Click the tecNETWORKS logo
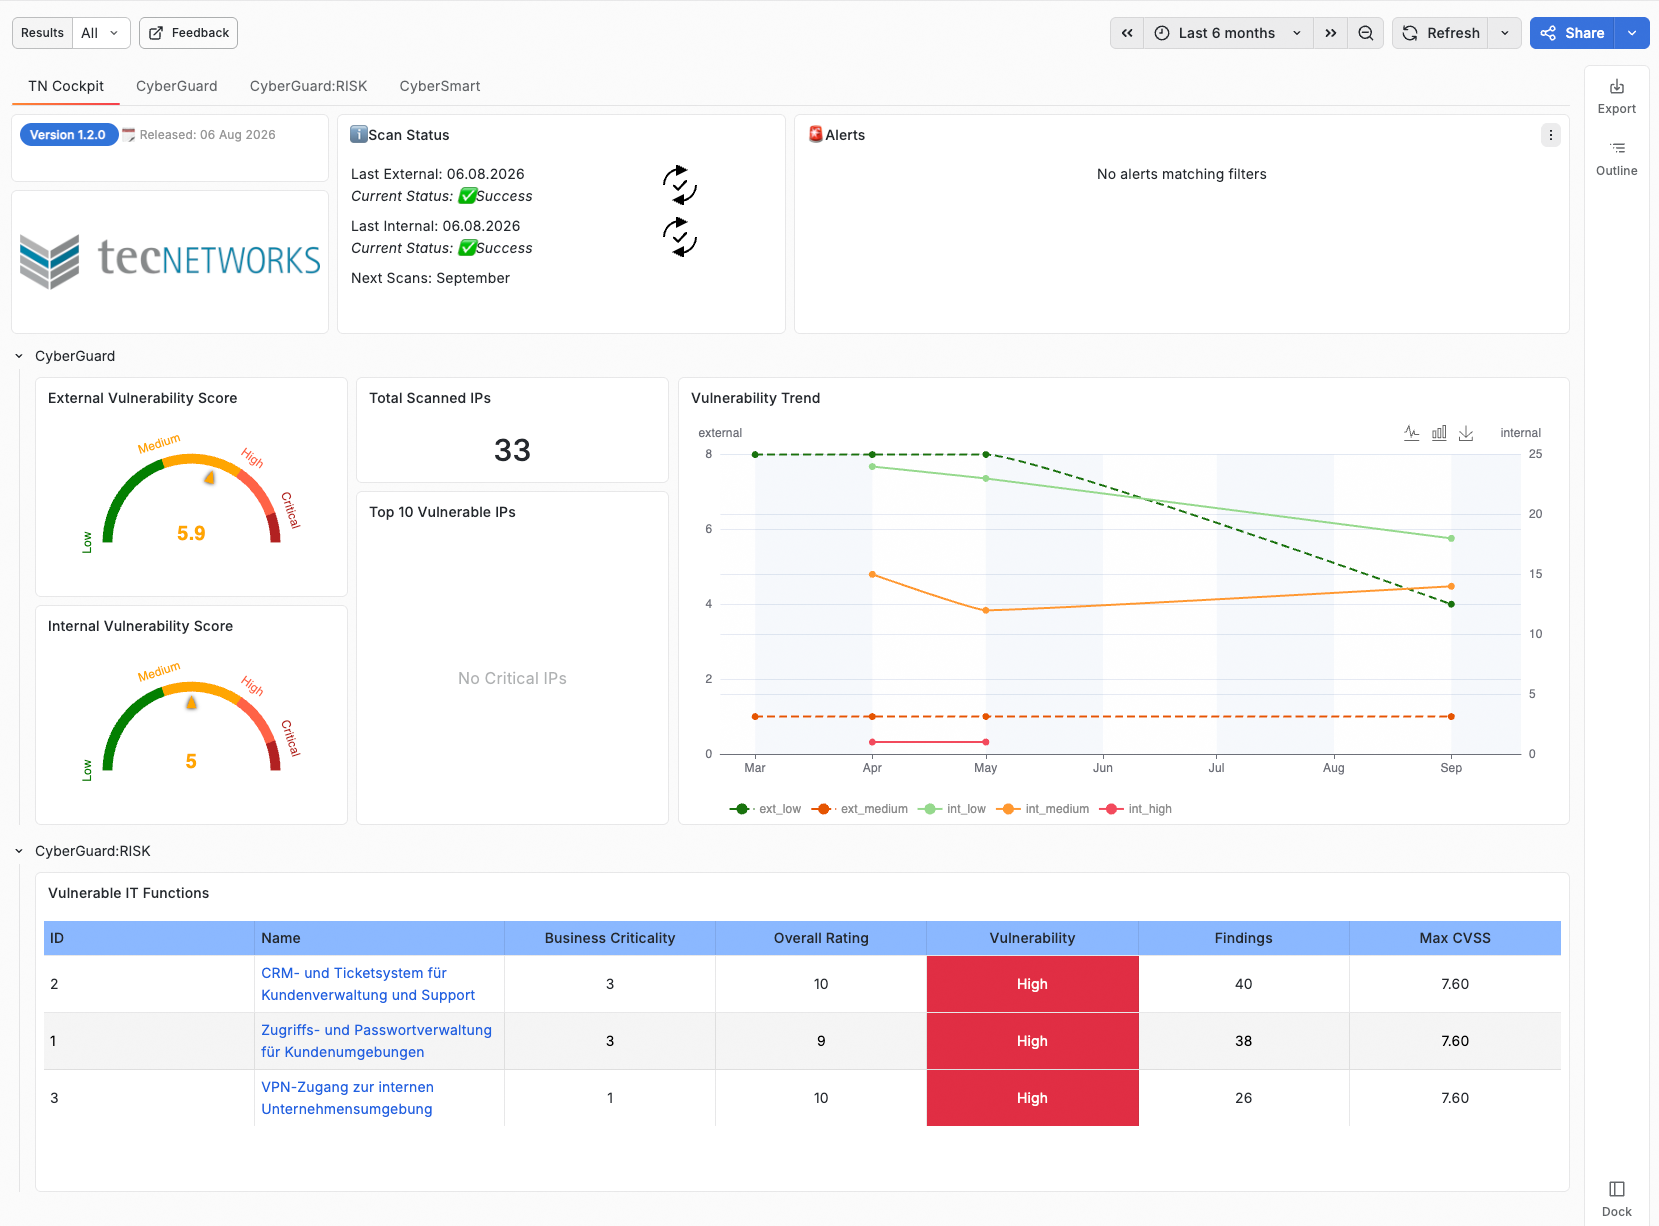Image resolution: width=1659 pixels, height=1226 pixels. pos(170,261)
